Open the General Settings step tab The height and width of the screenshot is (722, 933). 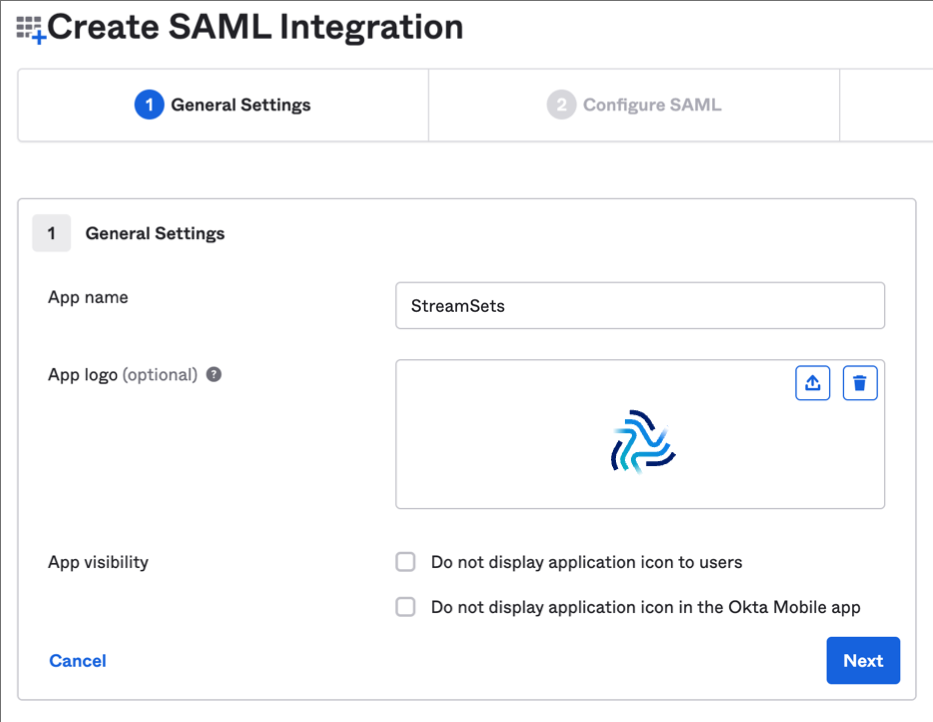pos(223,105)
